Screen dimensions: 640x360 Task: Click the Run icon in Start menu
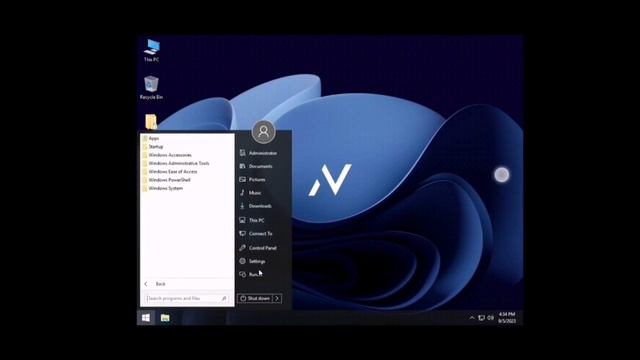tap(242, 274)
